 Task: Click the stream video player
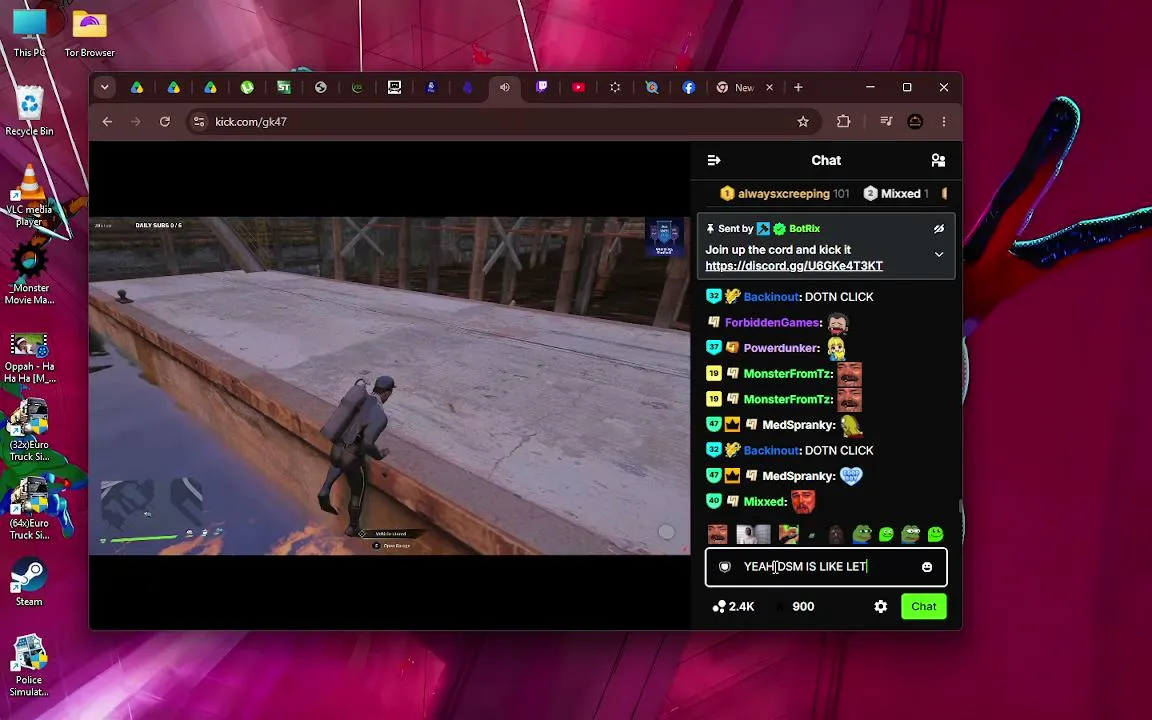click(389, 385)
